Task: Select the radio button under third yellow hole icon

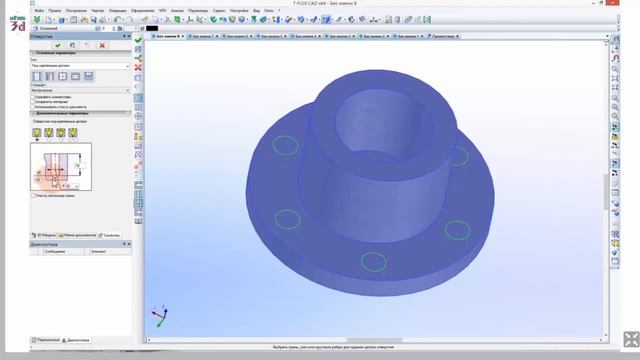Action: [x=61, y=140]
